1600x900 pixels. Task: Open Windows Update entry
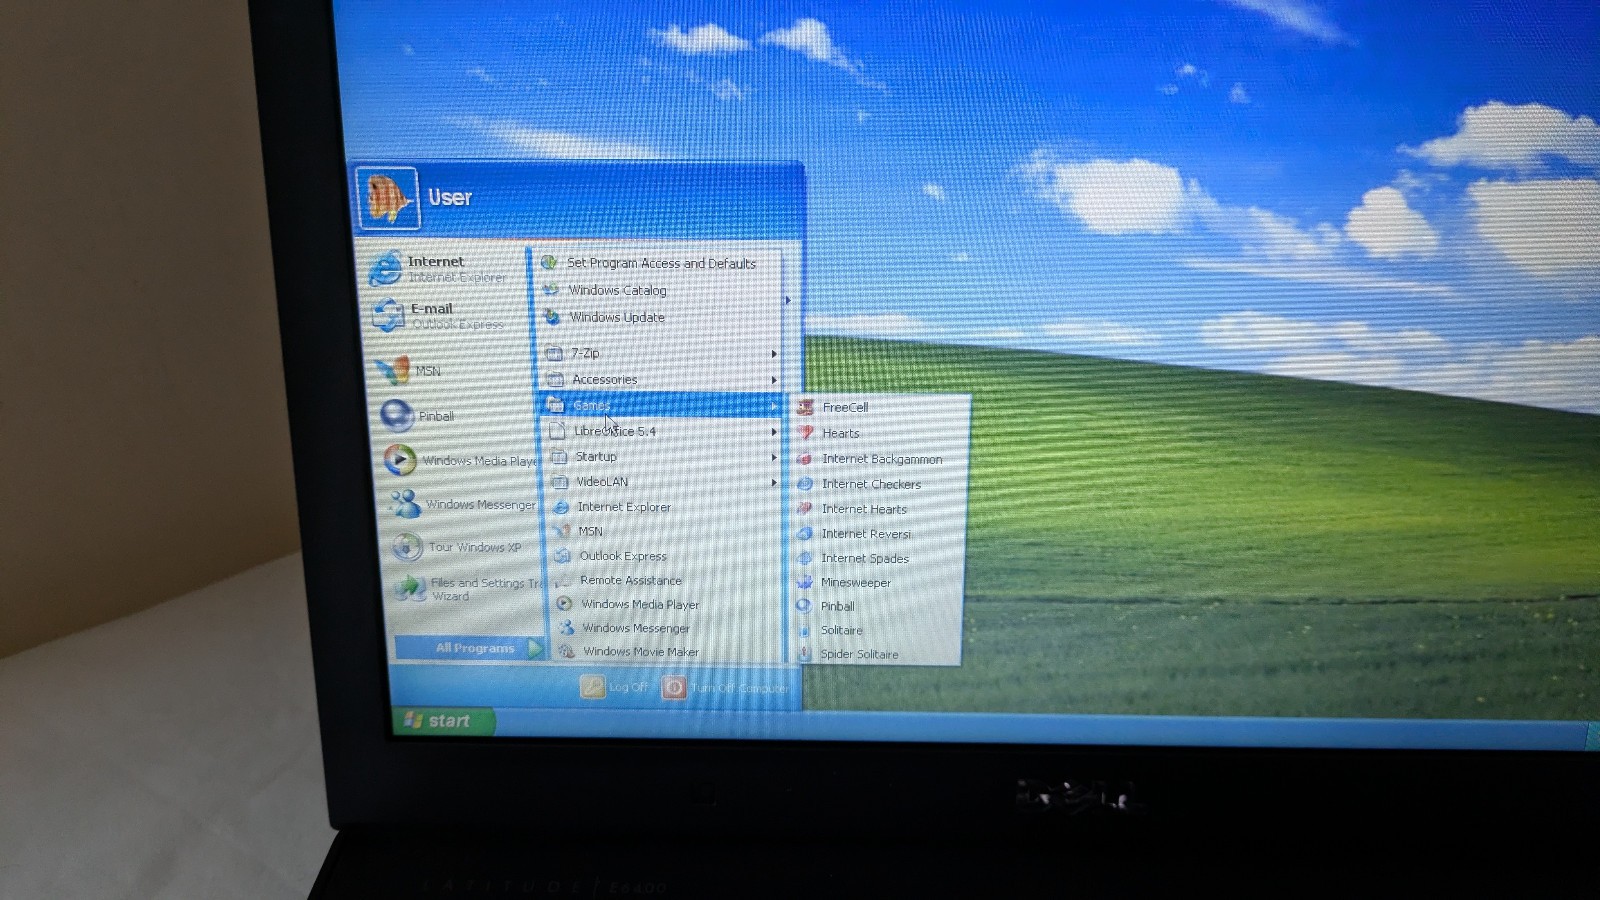pyautogui.click(x=660, y=317)
